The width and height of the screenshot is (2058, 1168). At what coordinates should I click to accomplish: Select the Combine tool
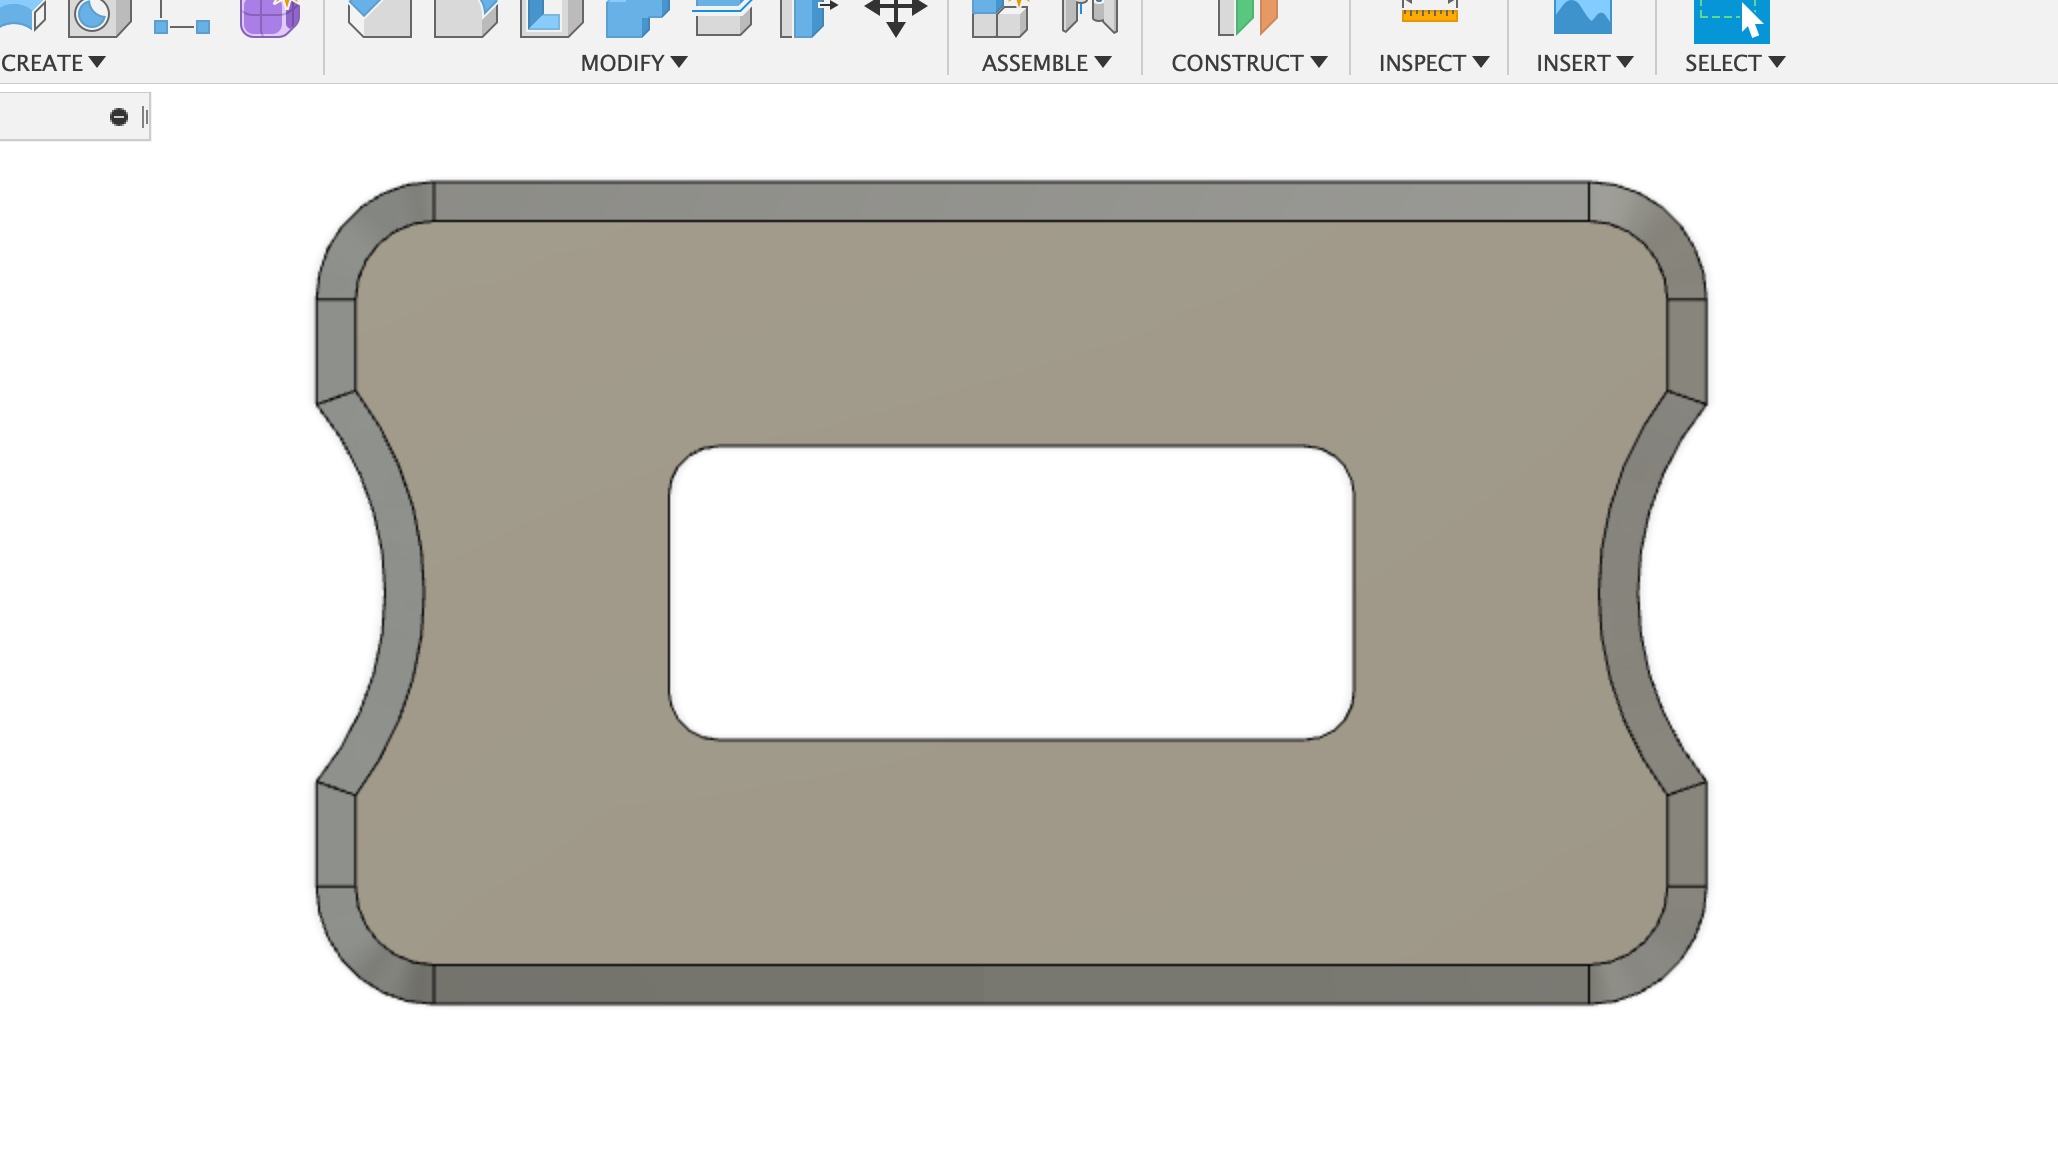pyautogui.click(x=637, y=17)
